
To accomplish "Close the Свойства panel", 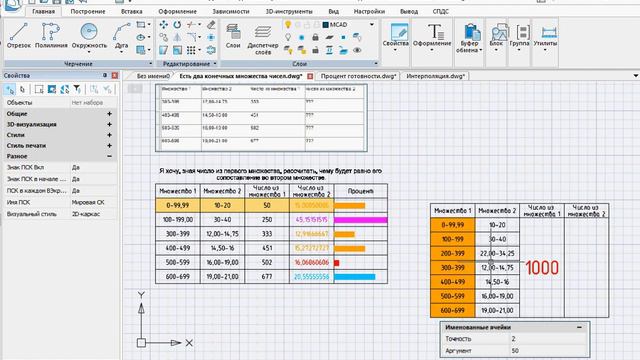I will (x=115, y=76).
